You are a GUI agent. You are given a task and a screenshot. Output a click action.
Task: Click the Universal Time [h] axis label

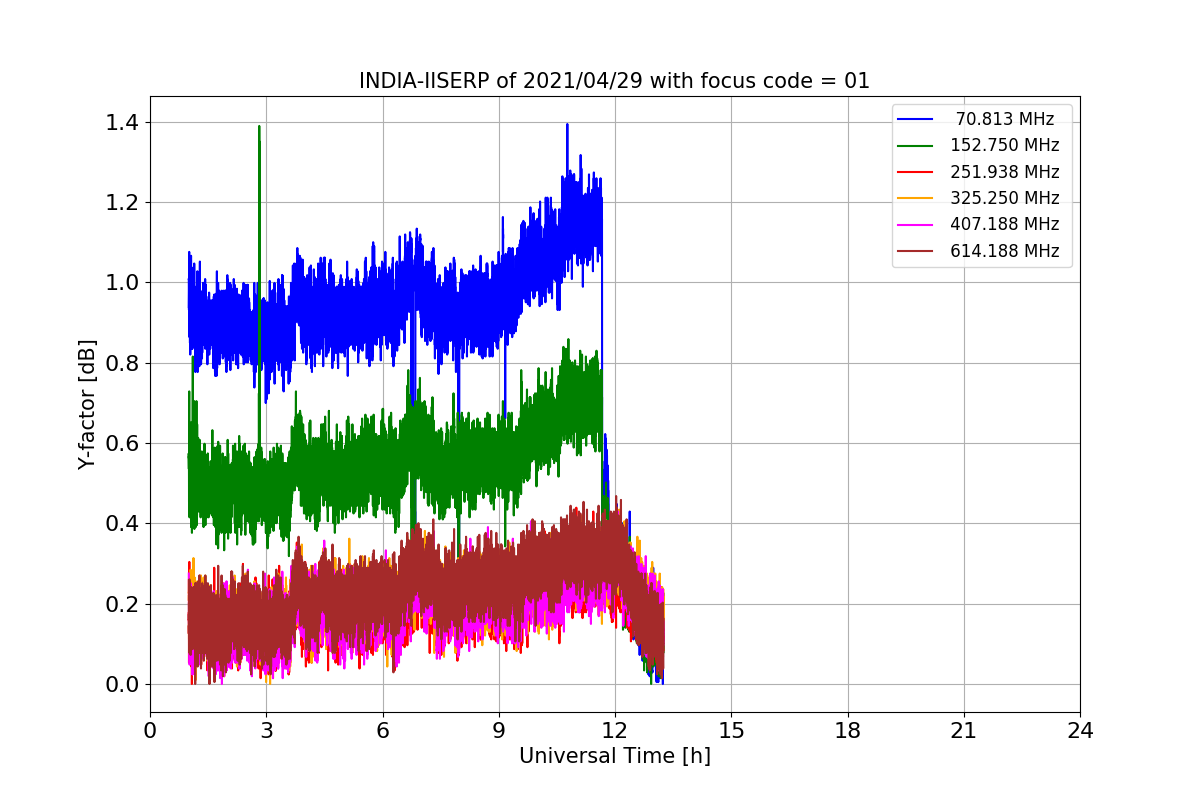[614, 756]
